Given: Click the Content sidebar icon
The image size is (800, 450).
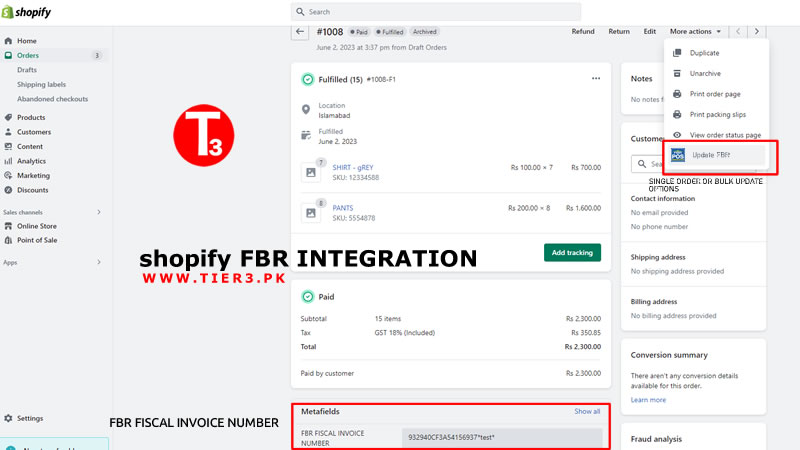Looking at the screenshot, I should [8, 146].
